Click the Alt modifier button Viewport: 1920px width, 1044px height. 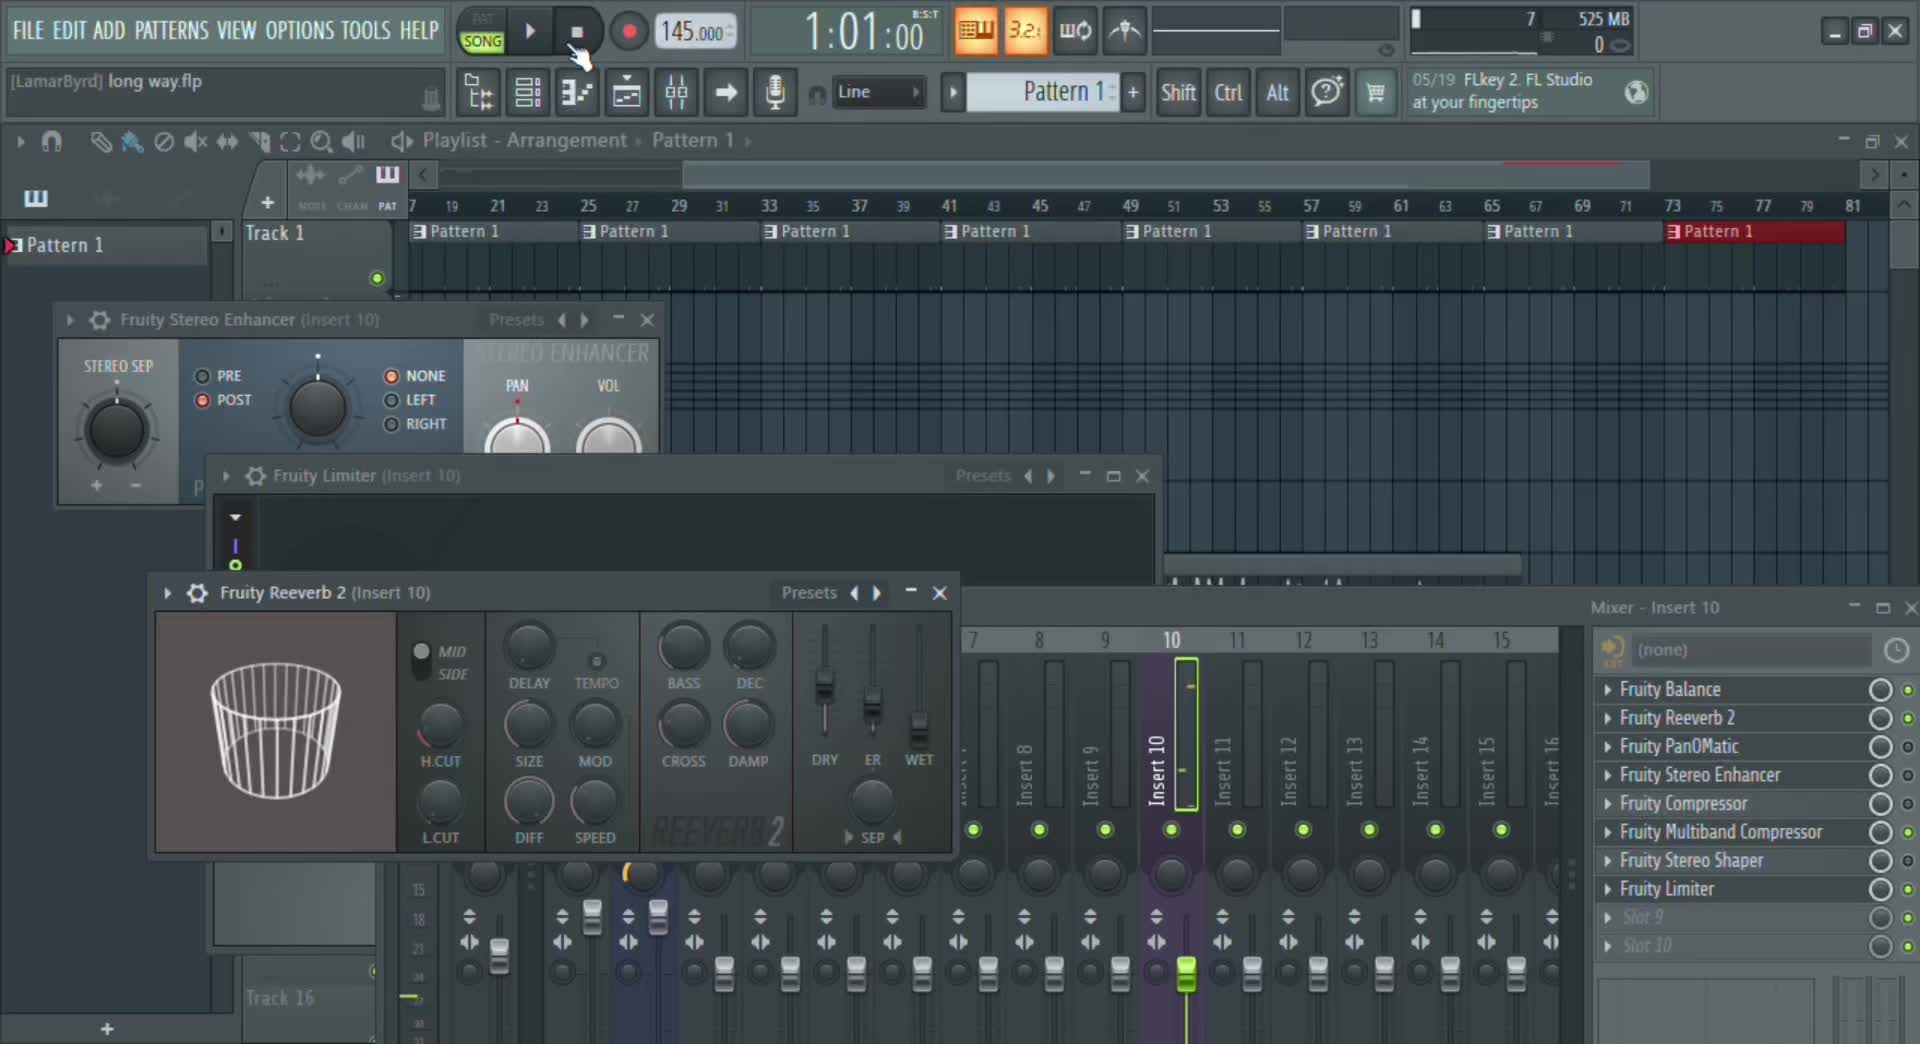click(x=1278, y=93)
